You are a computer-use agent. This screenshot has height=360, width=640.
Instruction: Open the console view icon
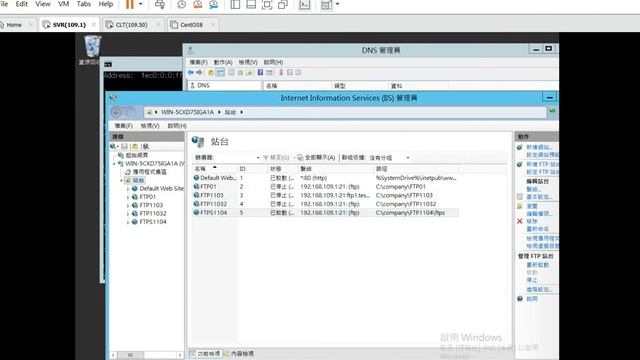tap(304, 4)
